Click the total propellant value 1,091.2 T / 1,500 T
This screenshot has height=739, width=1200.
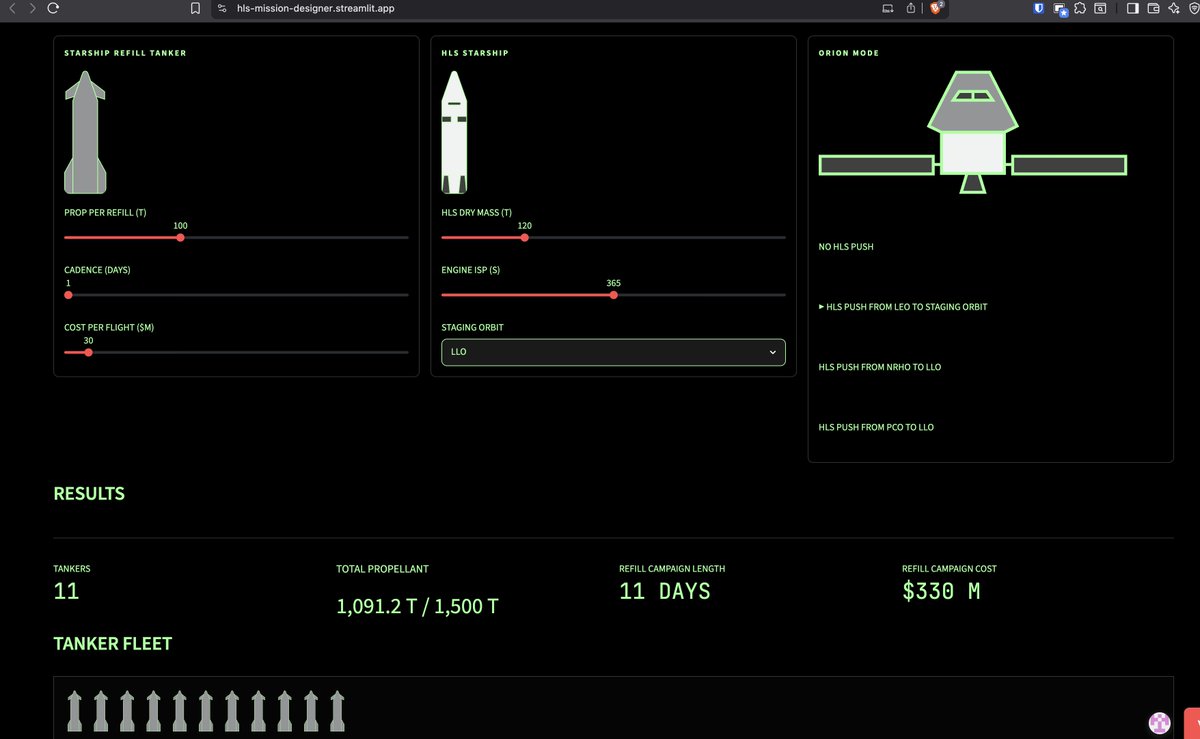pos(417,607)
